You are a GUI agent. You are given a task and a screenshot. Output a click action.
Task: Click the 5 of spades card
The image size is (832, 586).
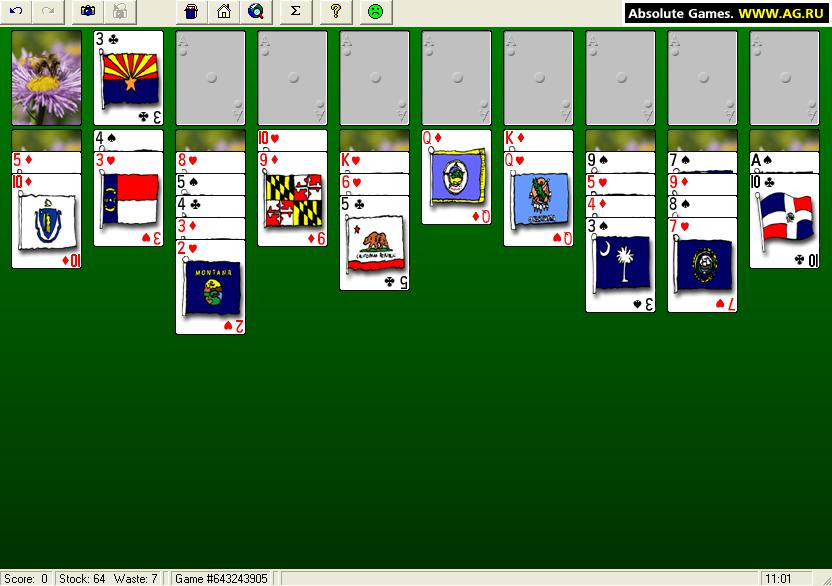coord(210,185)
